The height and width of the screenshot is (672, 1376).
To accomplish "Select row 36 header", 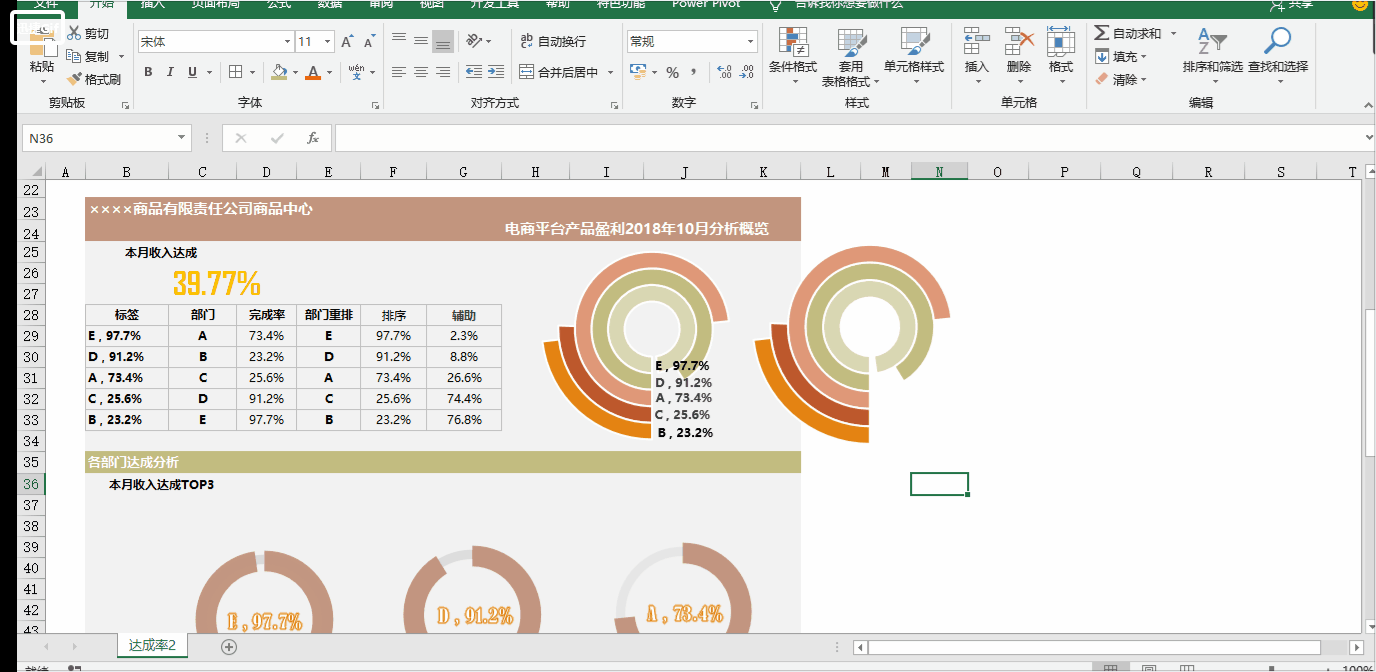I will tap(31, 484).
